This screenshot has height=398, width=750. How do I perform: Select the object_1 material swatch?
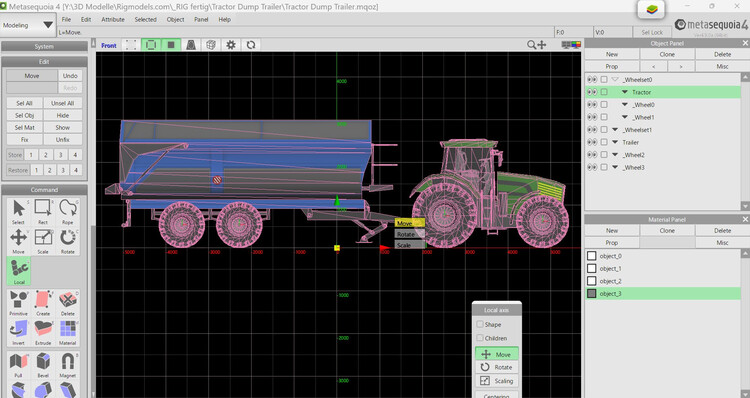592,268
